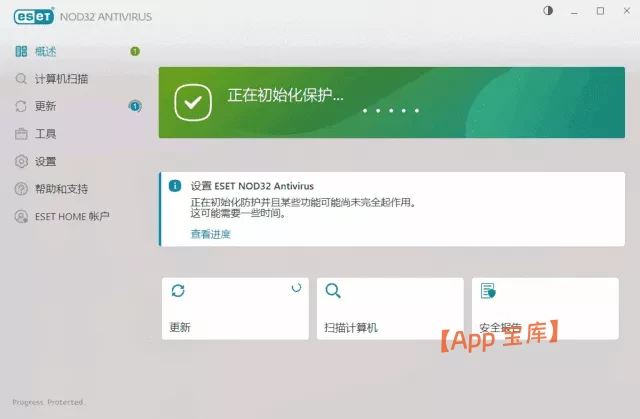640x419 pixels.
Task: Click the ESET logo in the title bar
Action: pyautogui.click(x=33, y=16)
